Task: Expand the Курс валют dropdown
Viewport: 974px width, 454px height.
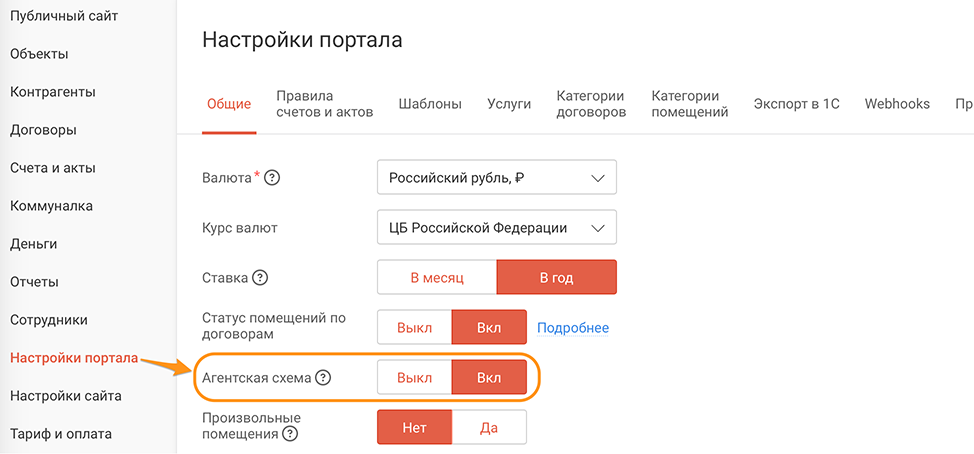Action: [x=497, y=228]
